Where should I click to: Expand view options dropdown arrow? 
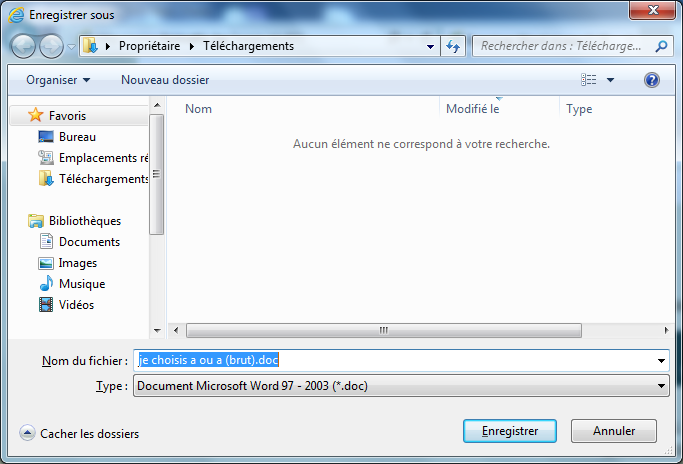[x=610, y=80]
